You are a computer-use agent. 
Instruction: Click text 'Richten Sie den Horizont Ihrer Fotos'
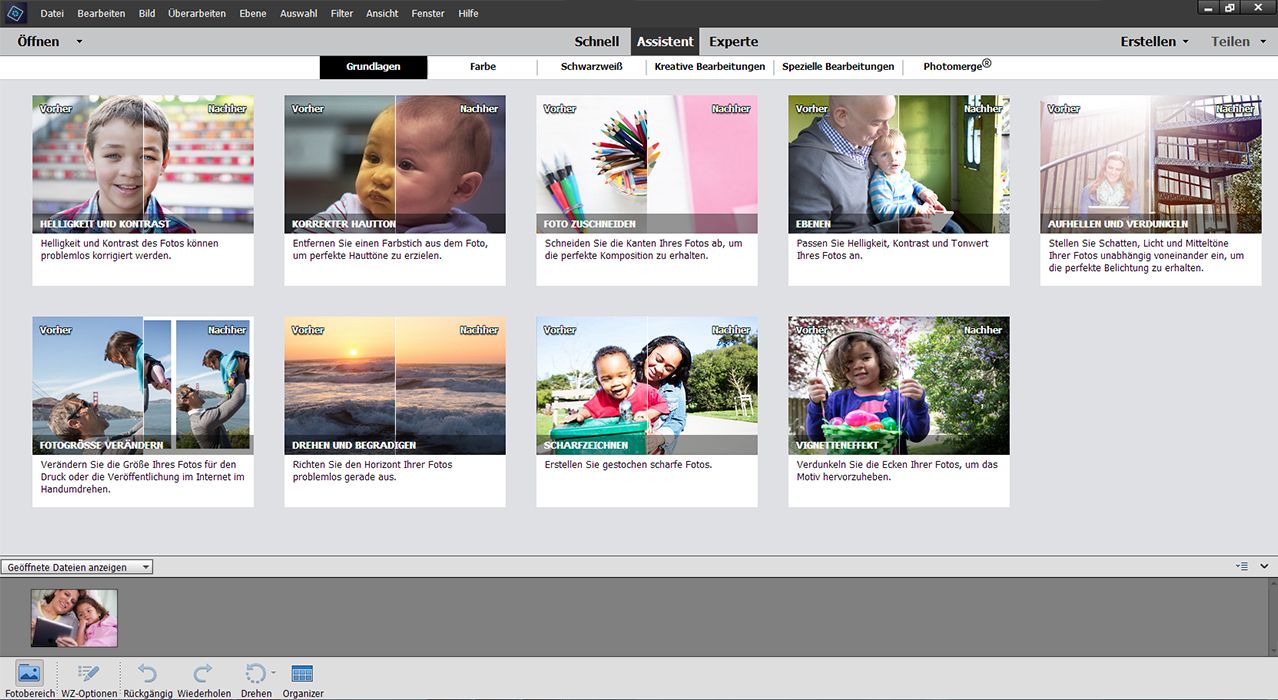[x=373, y=465]
